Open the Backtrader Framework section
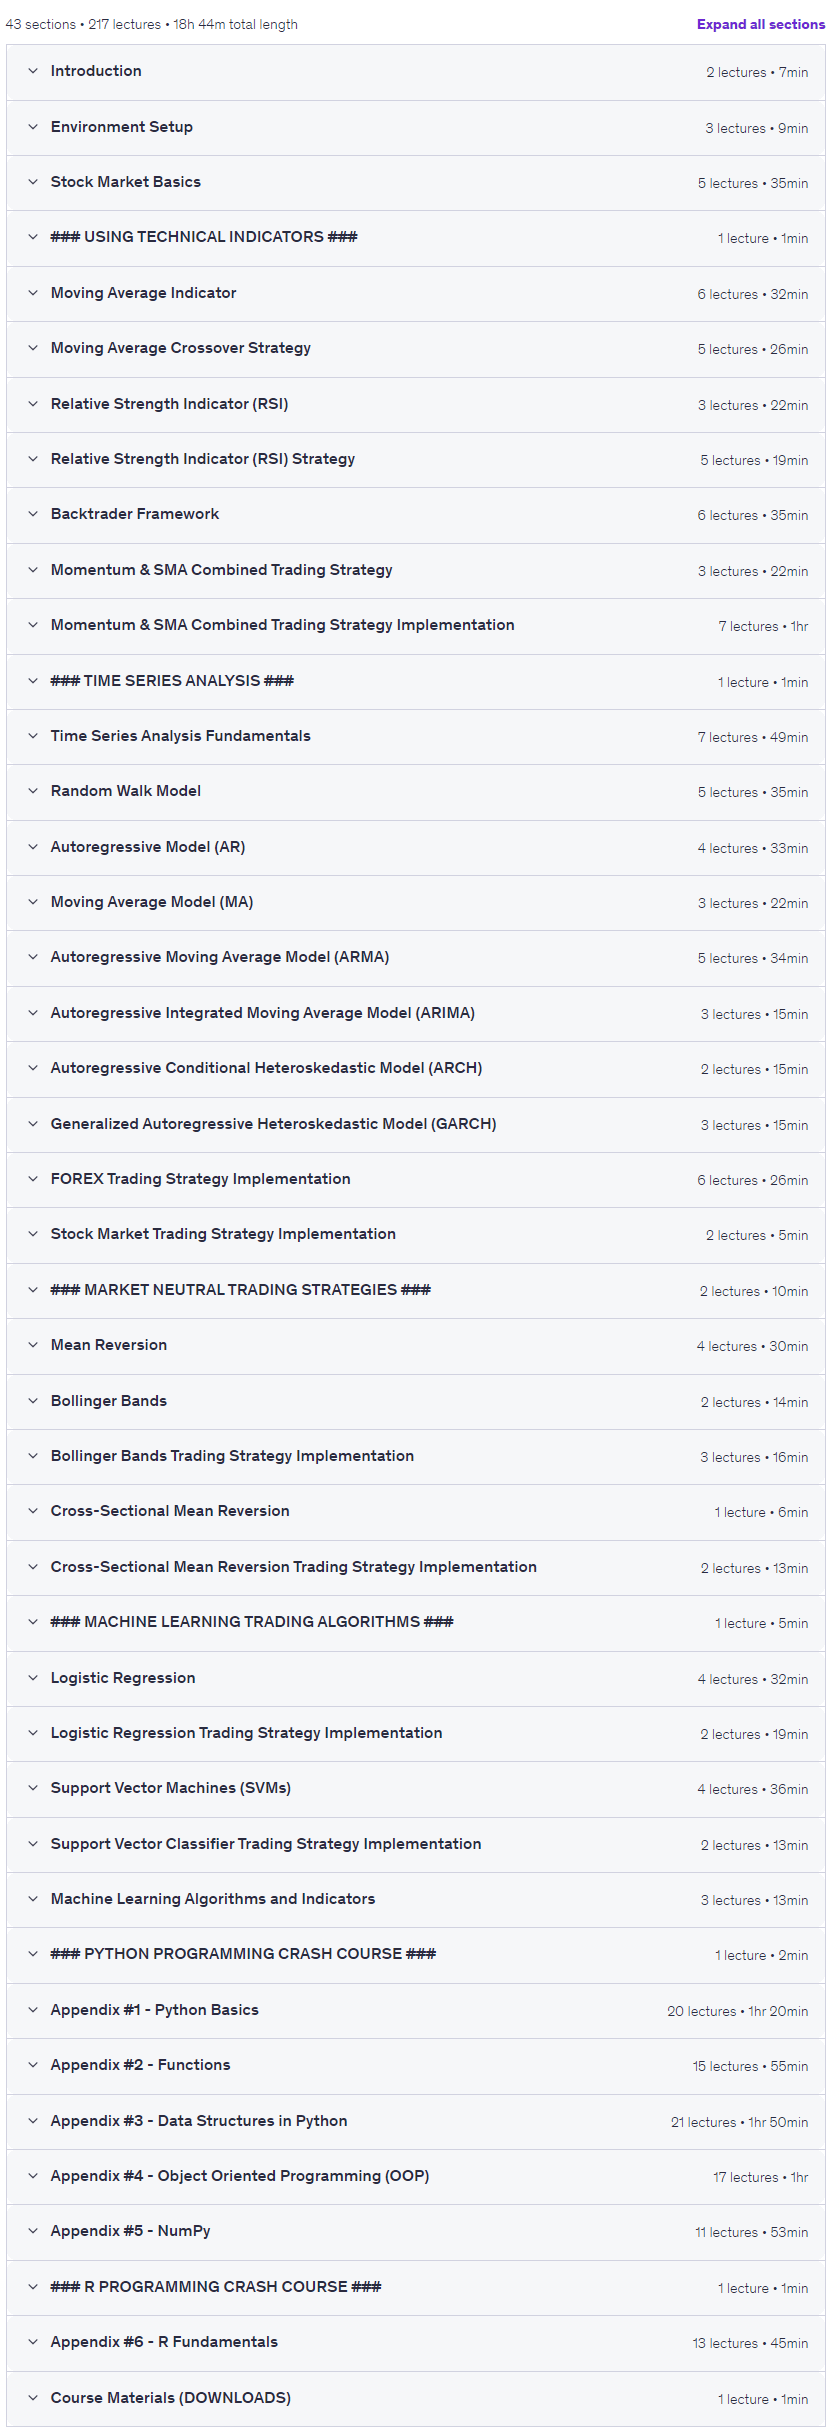Image resolution: width=829 pixels, height=2431 pixels. [x=415, y=514]
